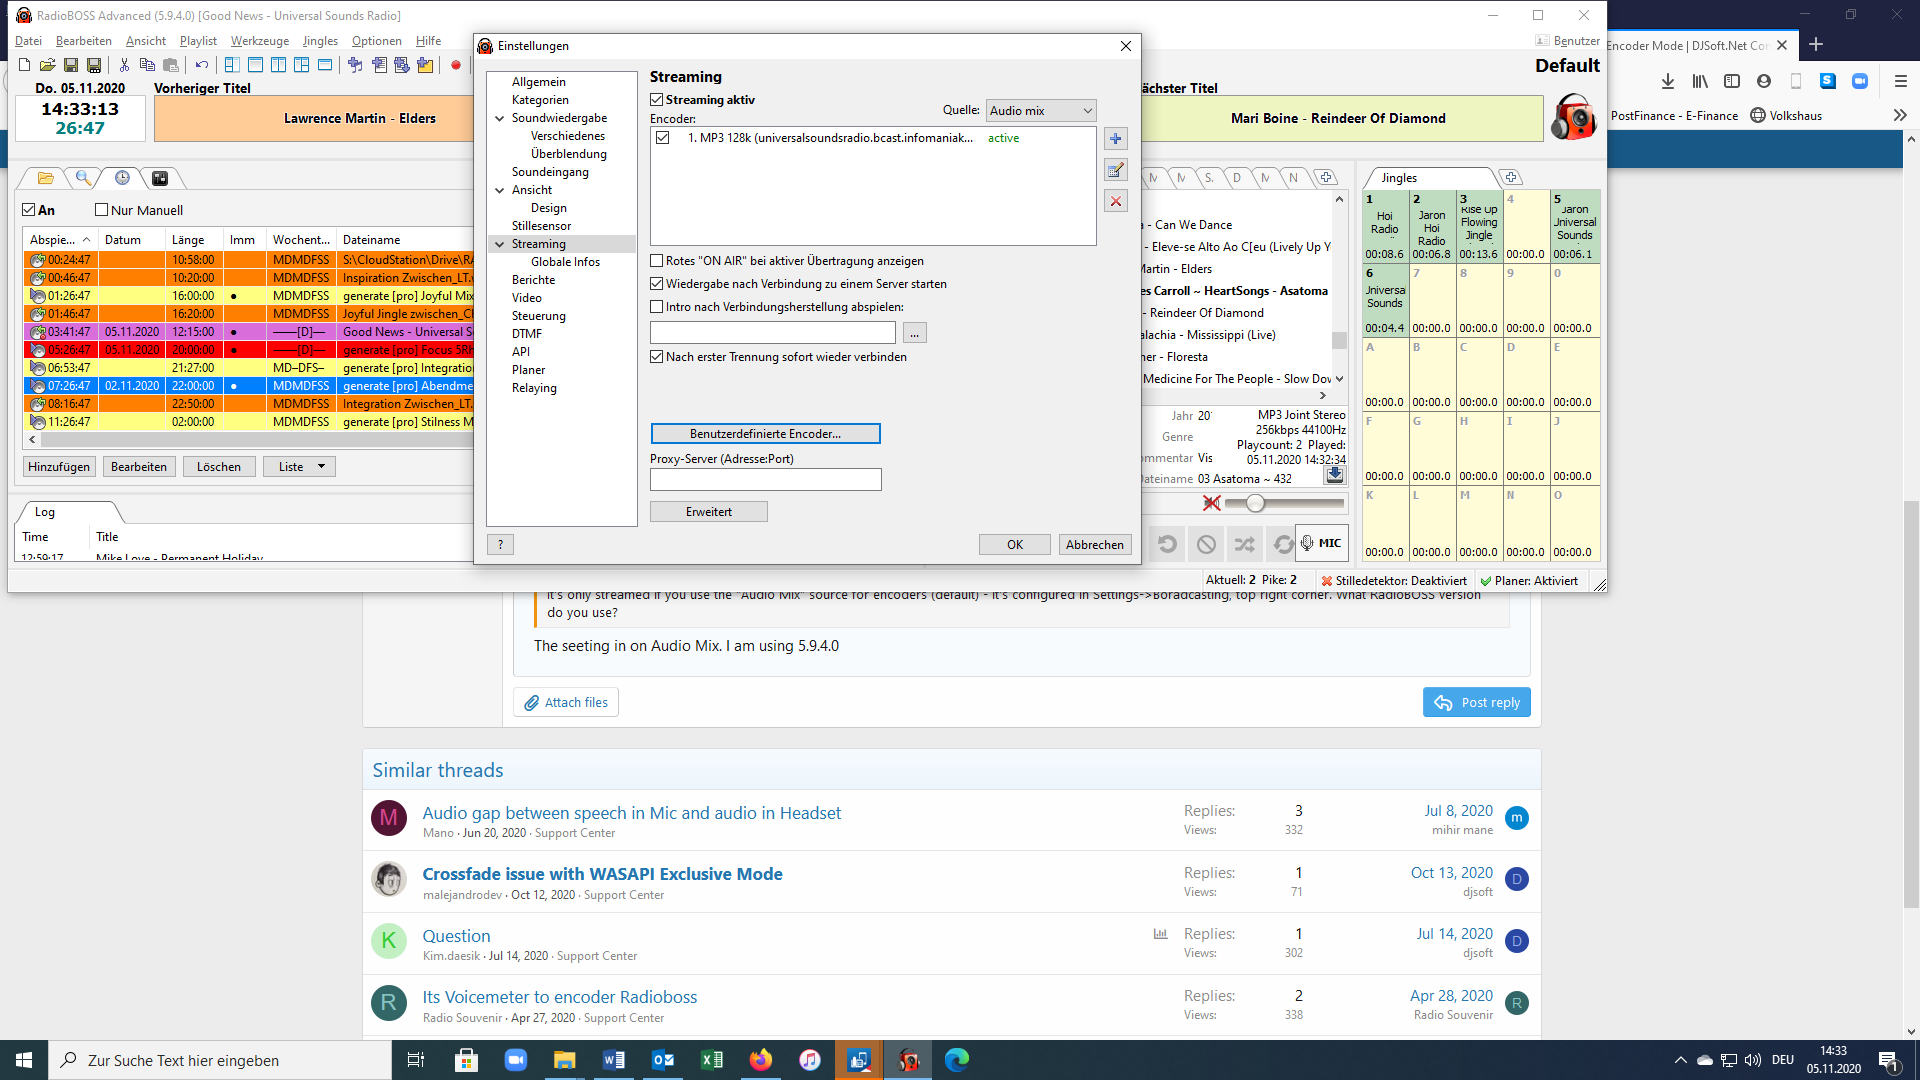
Task: Select Relaying in settings tree
Action: click(x=534, y=388)
